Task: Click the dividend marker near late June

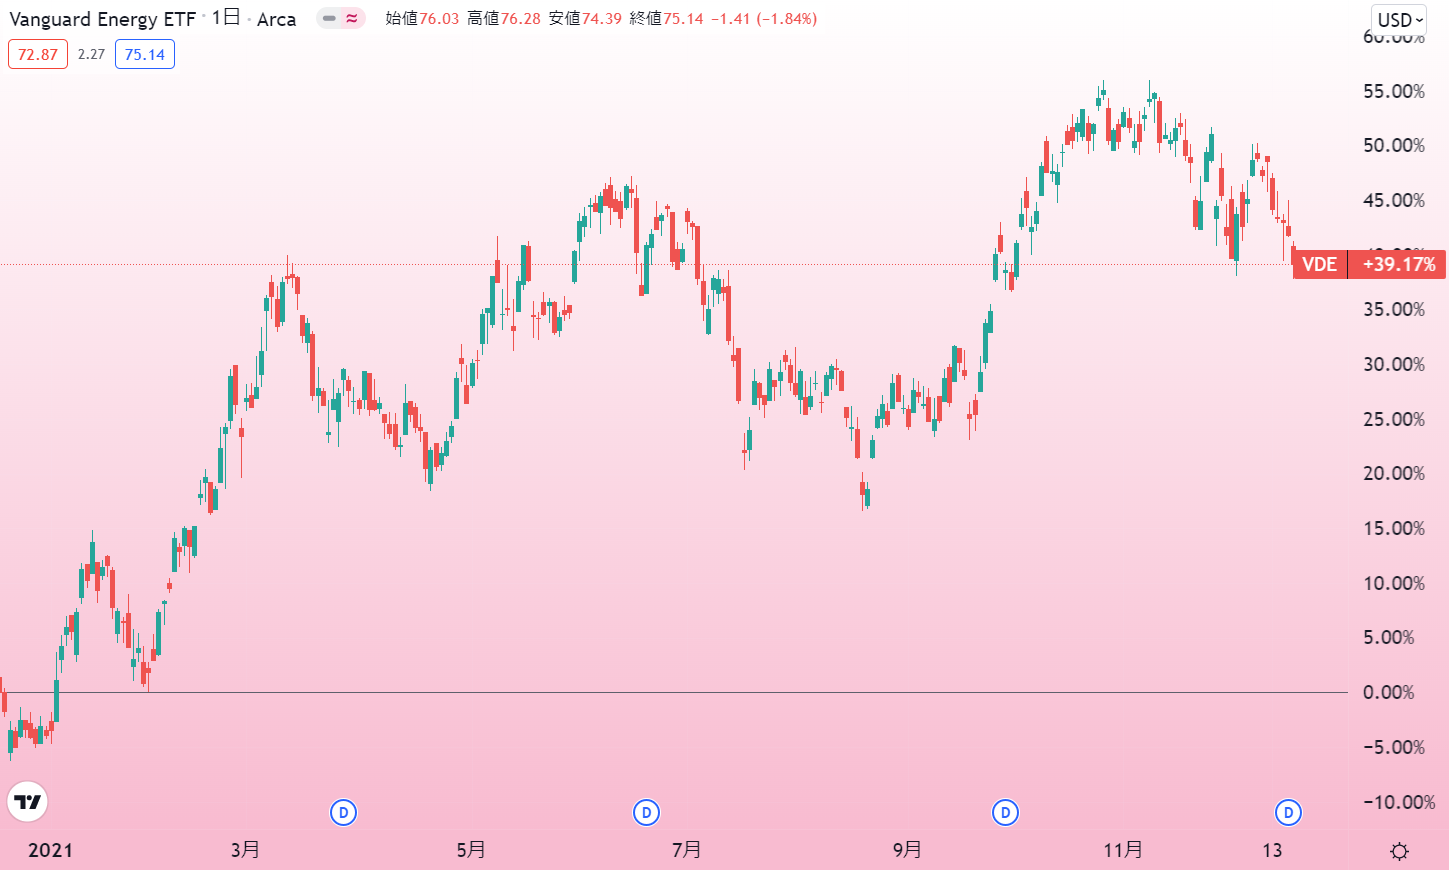Action: 646,812
